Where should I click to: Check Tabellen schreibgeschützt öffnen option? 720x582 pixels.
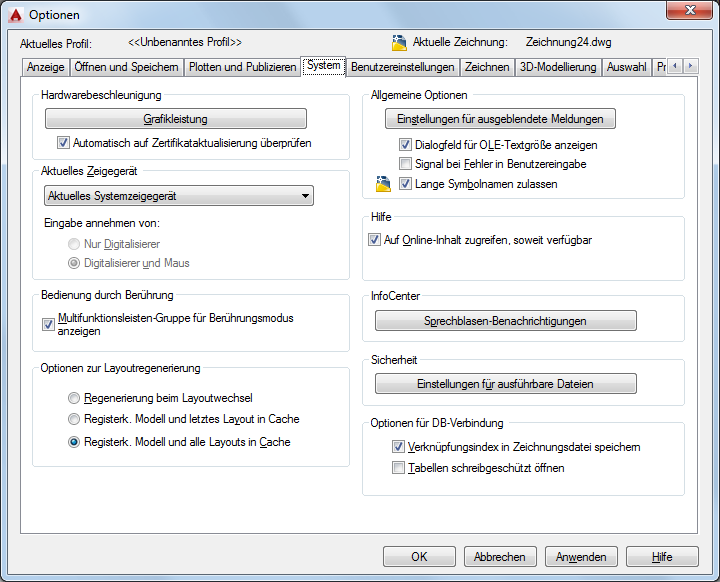[x=398, y=468]
